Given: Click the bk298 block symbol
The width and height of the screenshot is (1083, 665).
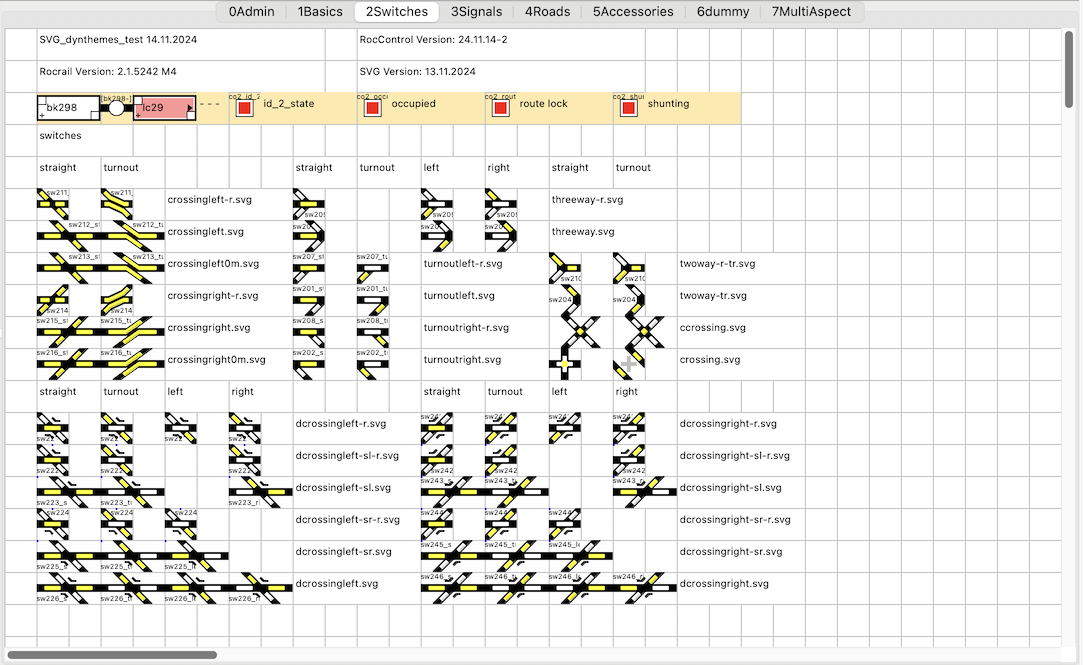Looking at the screenshot, I should (x=69, y=108).
